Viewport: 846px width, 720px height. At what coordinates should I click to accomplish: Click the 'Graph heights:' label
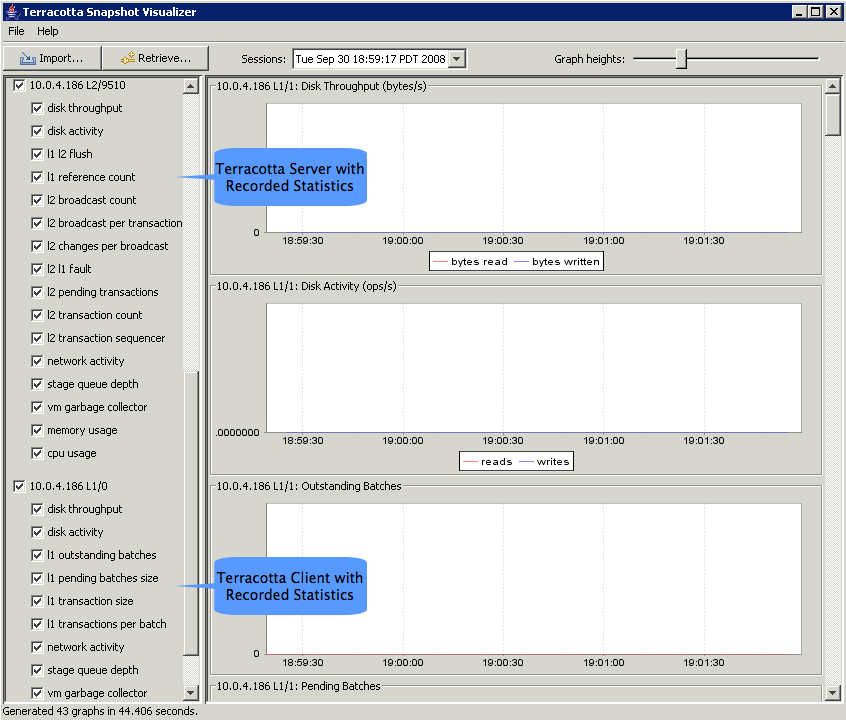pyautogui.click(x=589, y=59)
